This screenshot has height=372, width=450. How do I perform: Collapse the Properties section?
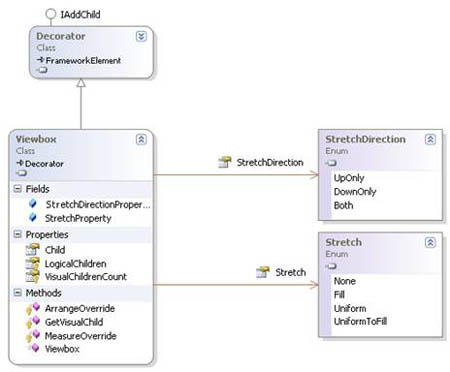click(x=18, y=234)
